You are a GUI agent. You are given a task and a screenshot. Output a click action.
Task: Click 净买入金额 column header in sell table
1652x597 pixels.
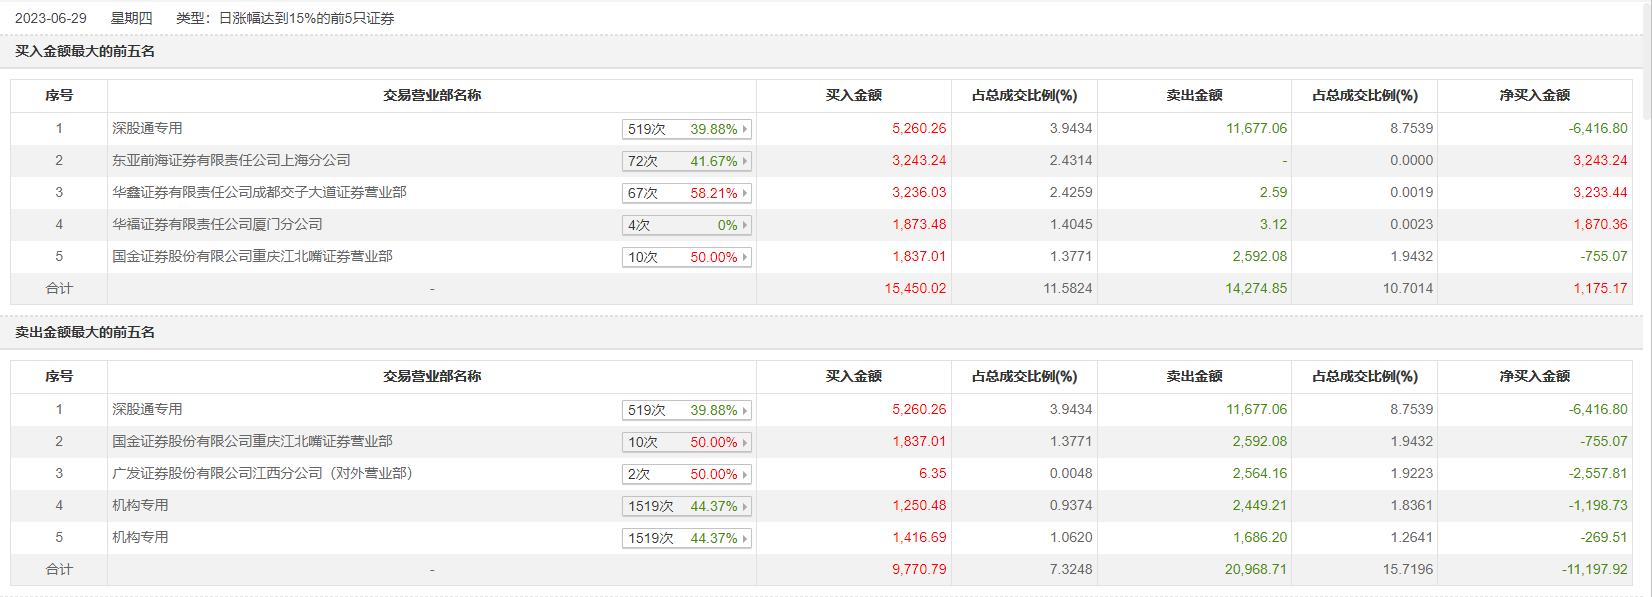(x=1534, y=376)
